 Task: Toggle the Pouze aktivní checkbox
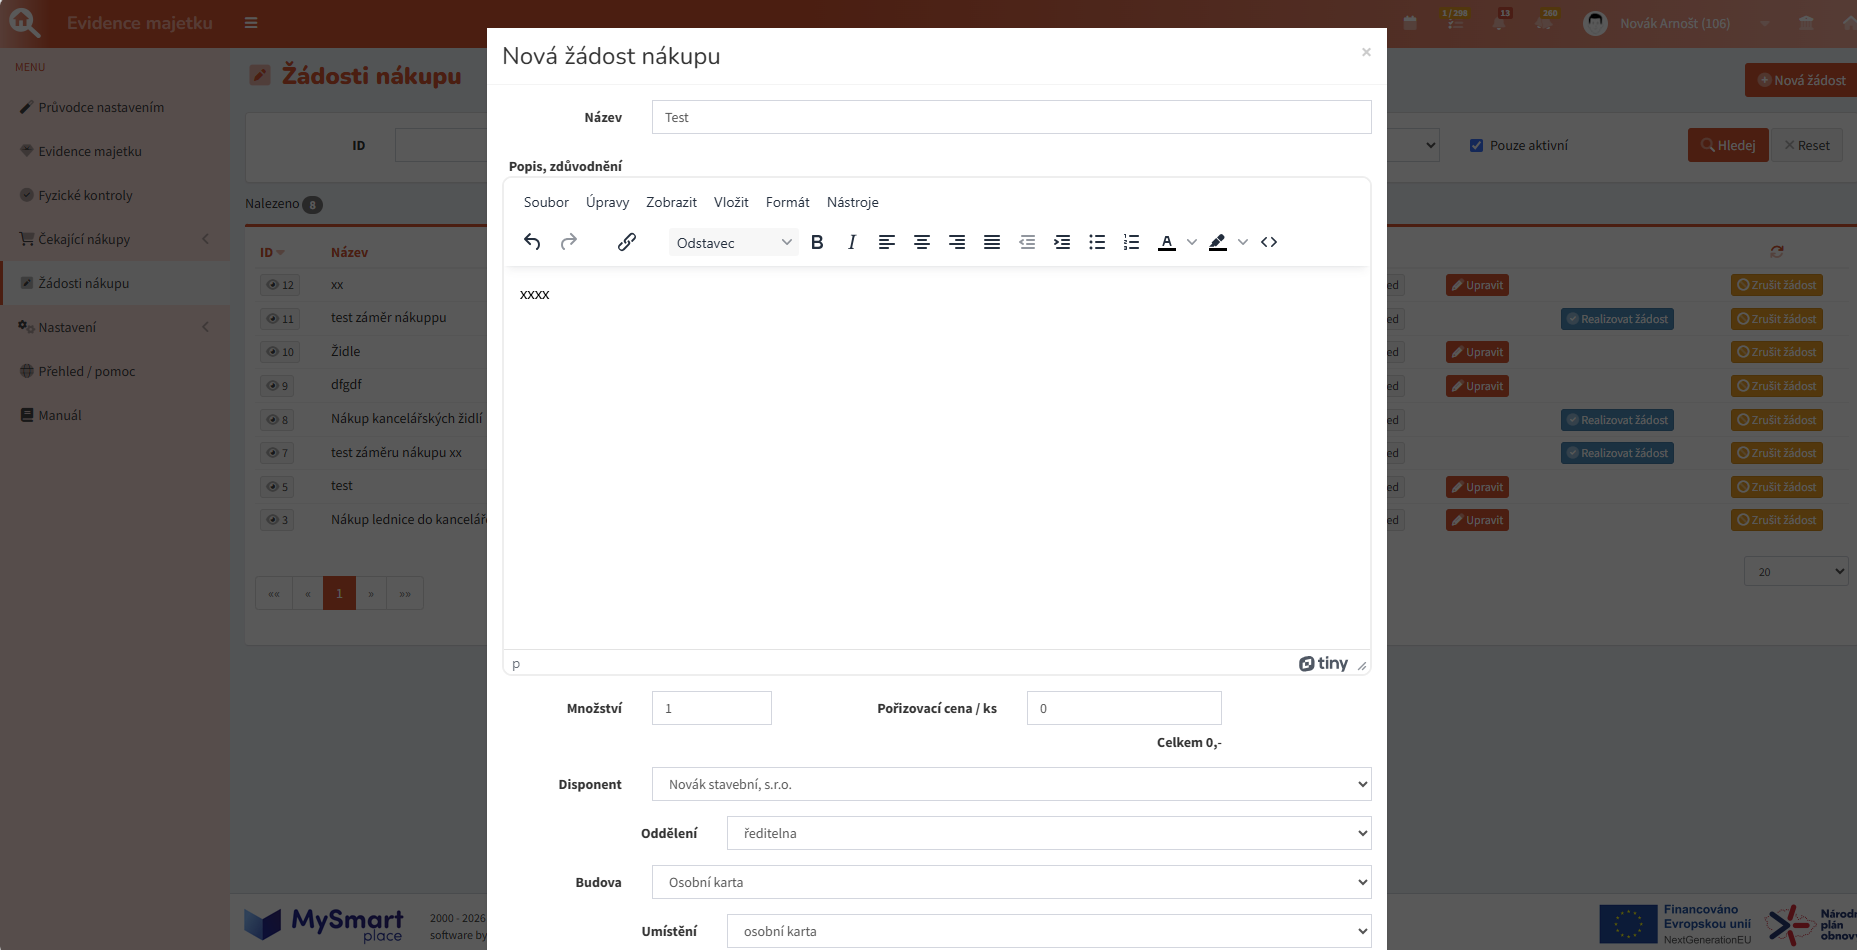point(1476,146)
